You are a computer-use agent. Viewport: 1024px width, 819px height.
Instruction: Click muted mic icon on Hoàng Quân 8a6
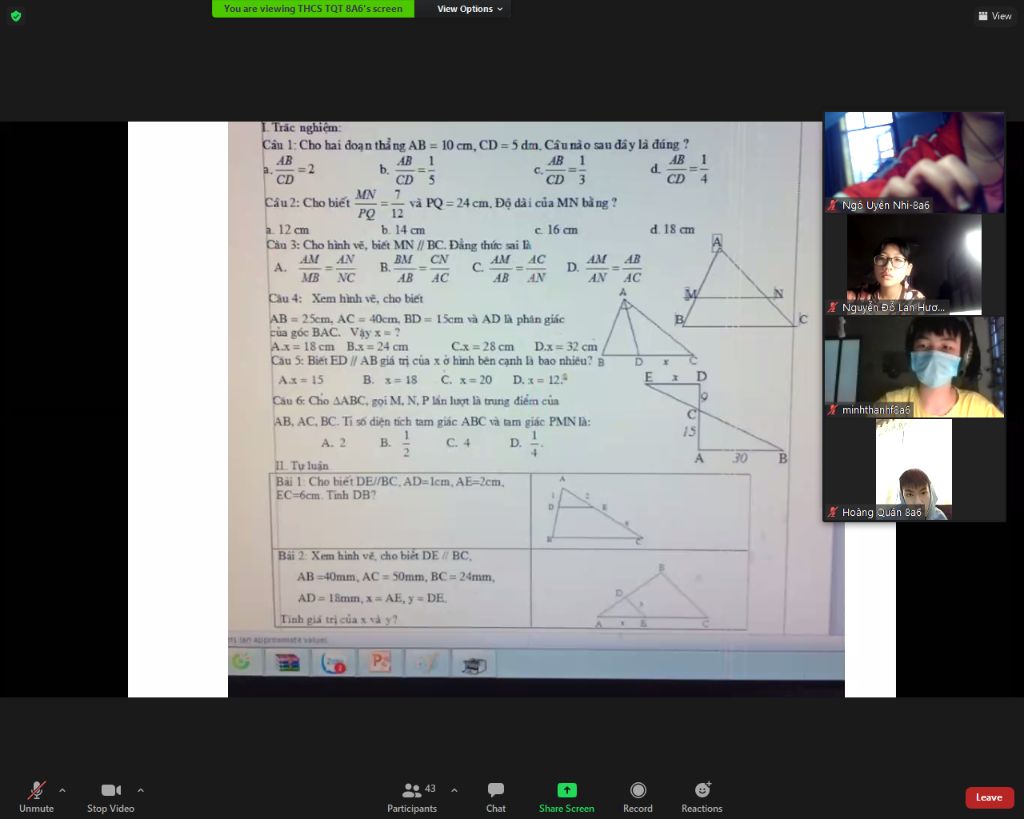pos(833,512)
